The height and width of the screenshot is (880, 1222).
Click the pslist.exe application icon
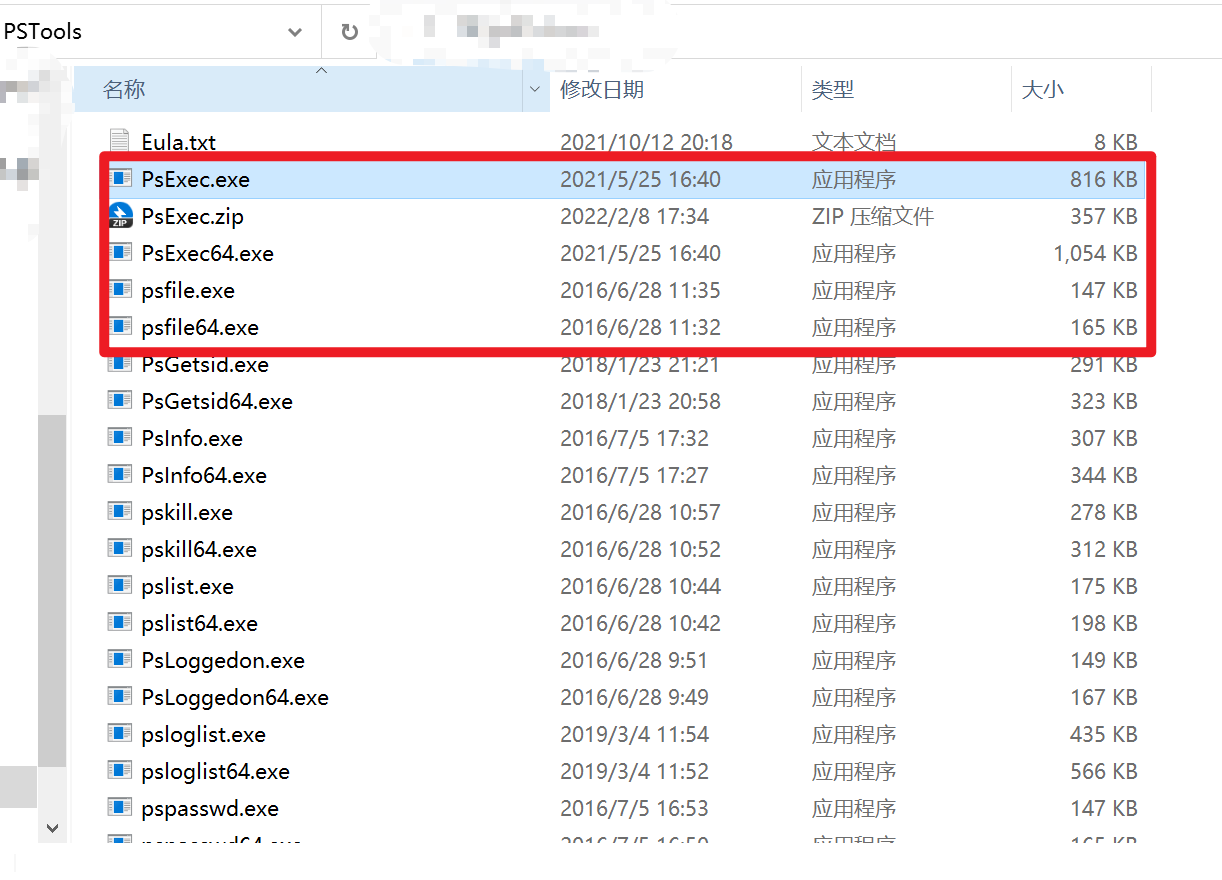tap(120, 586)
